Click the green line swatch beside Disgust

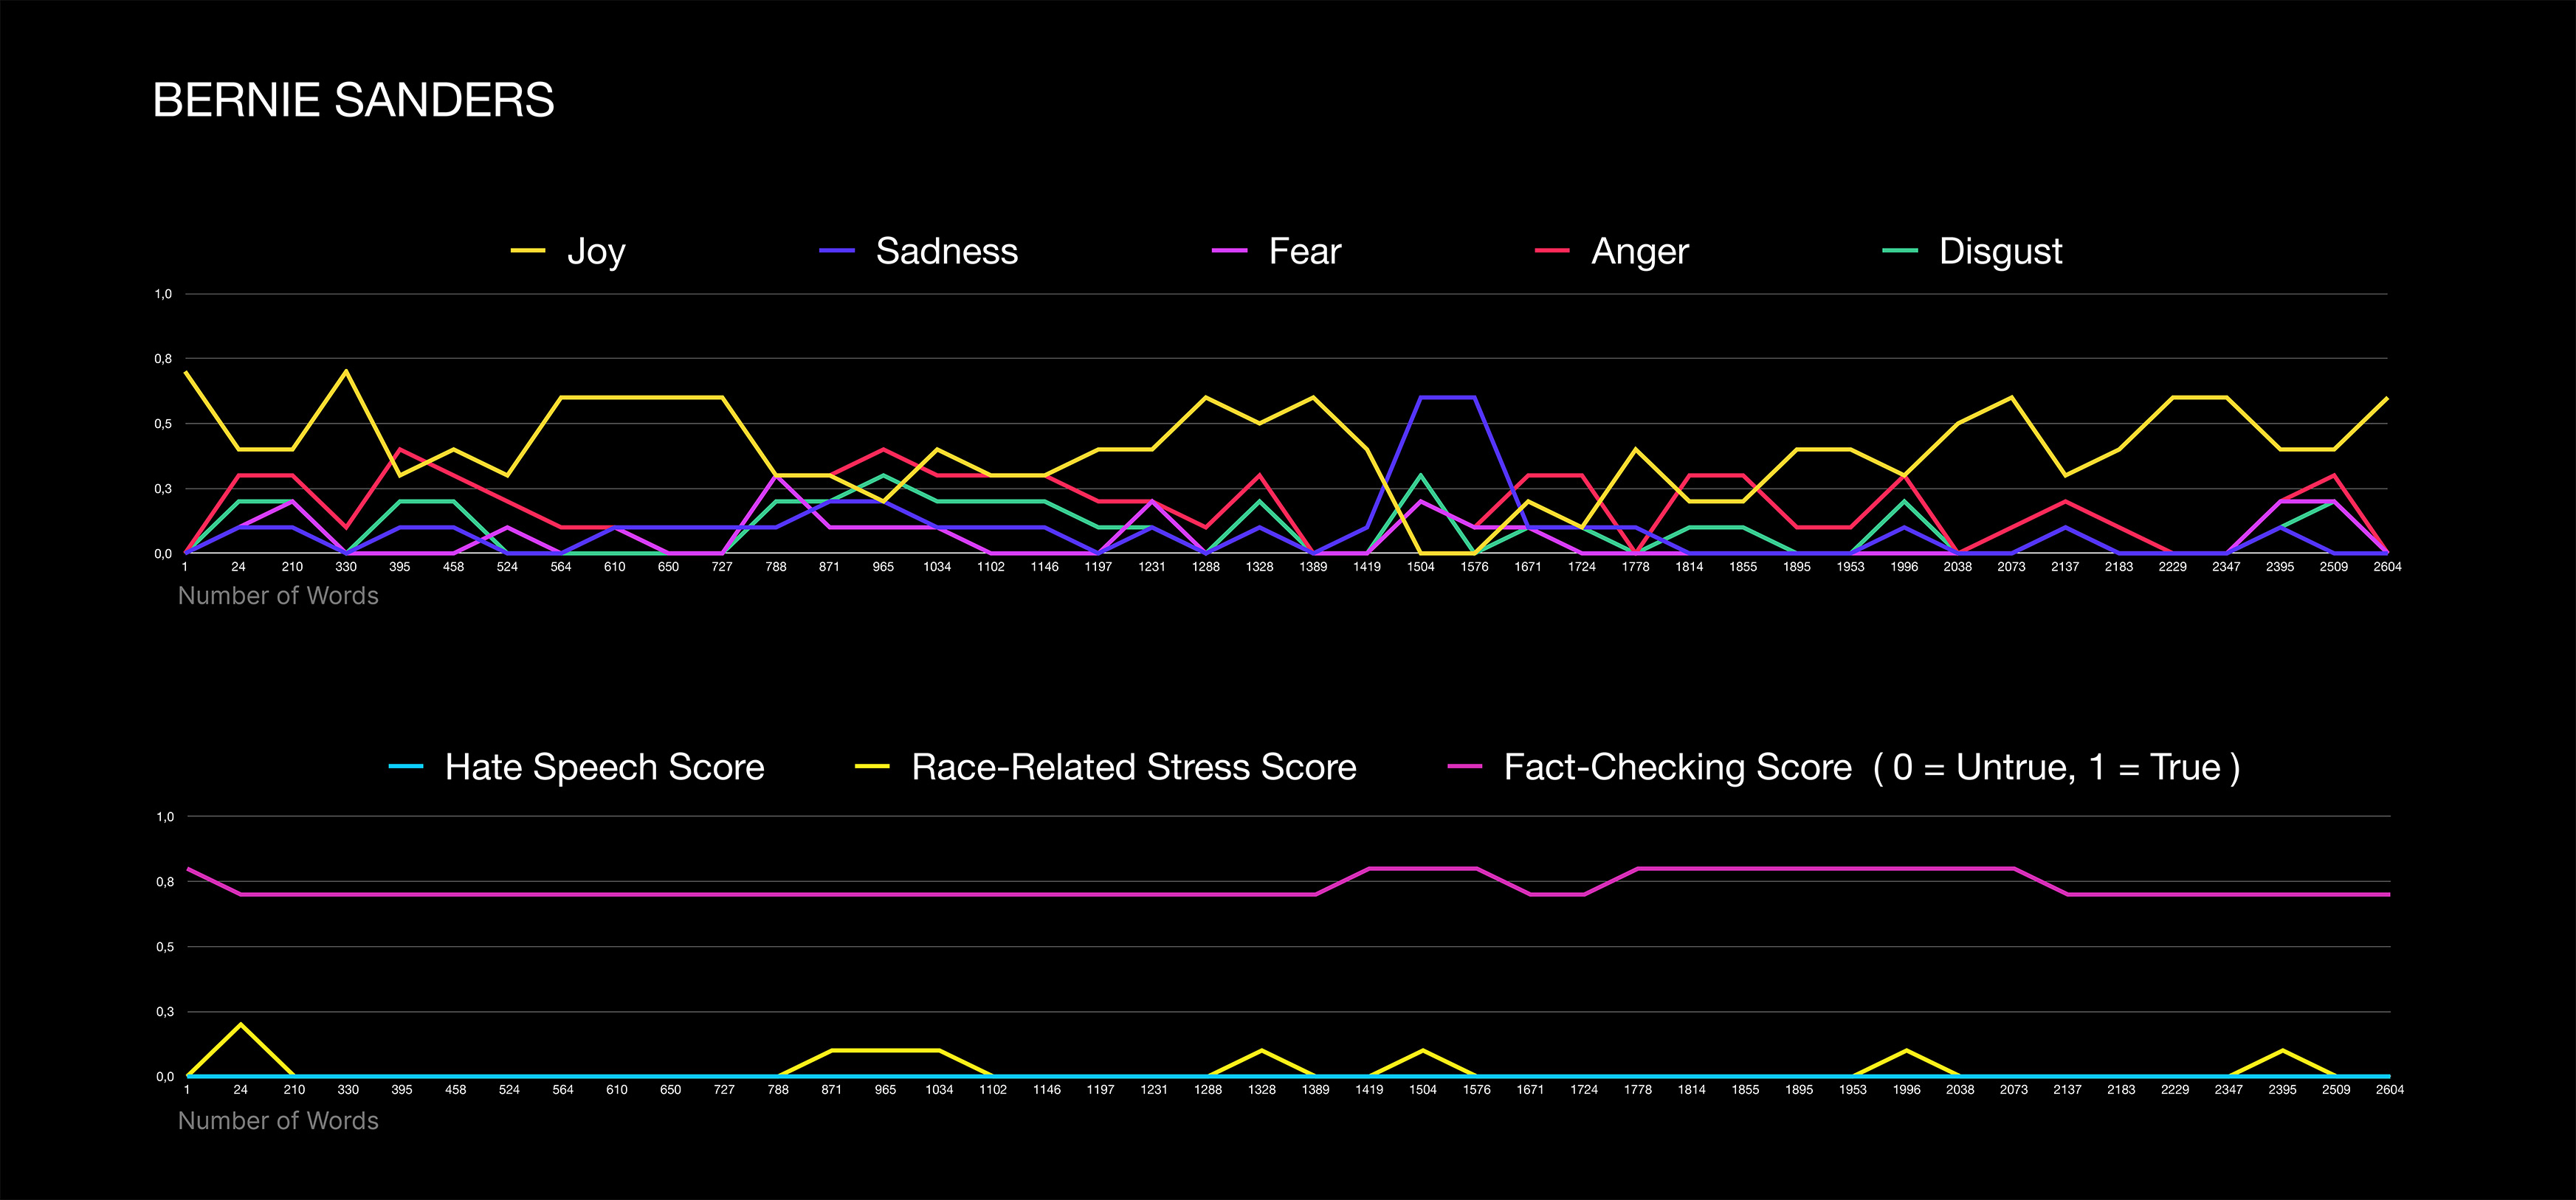click(1900, 251)
